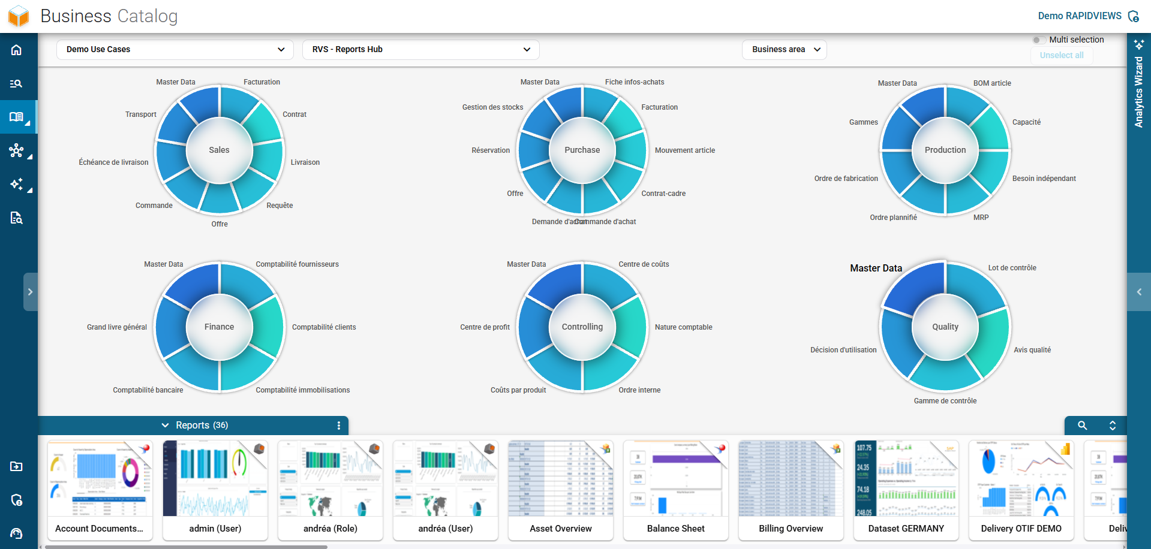Open the document search icon in sidebar

[x=16, y=218]
